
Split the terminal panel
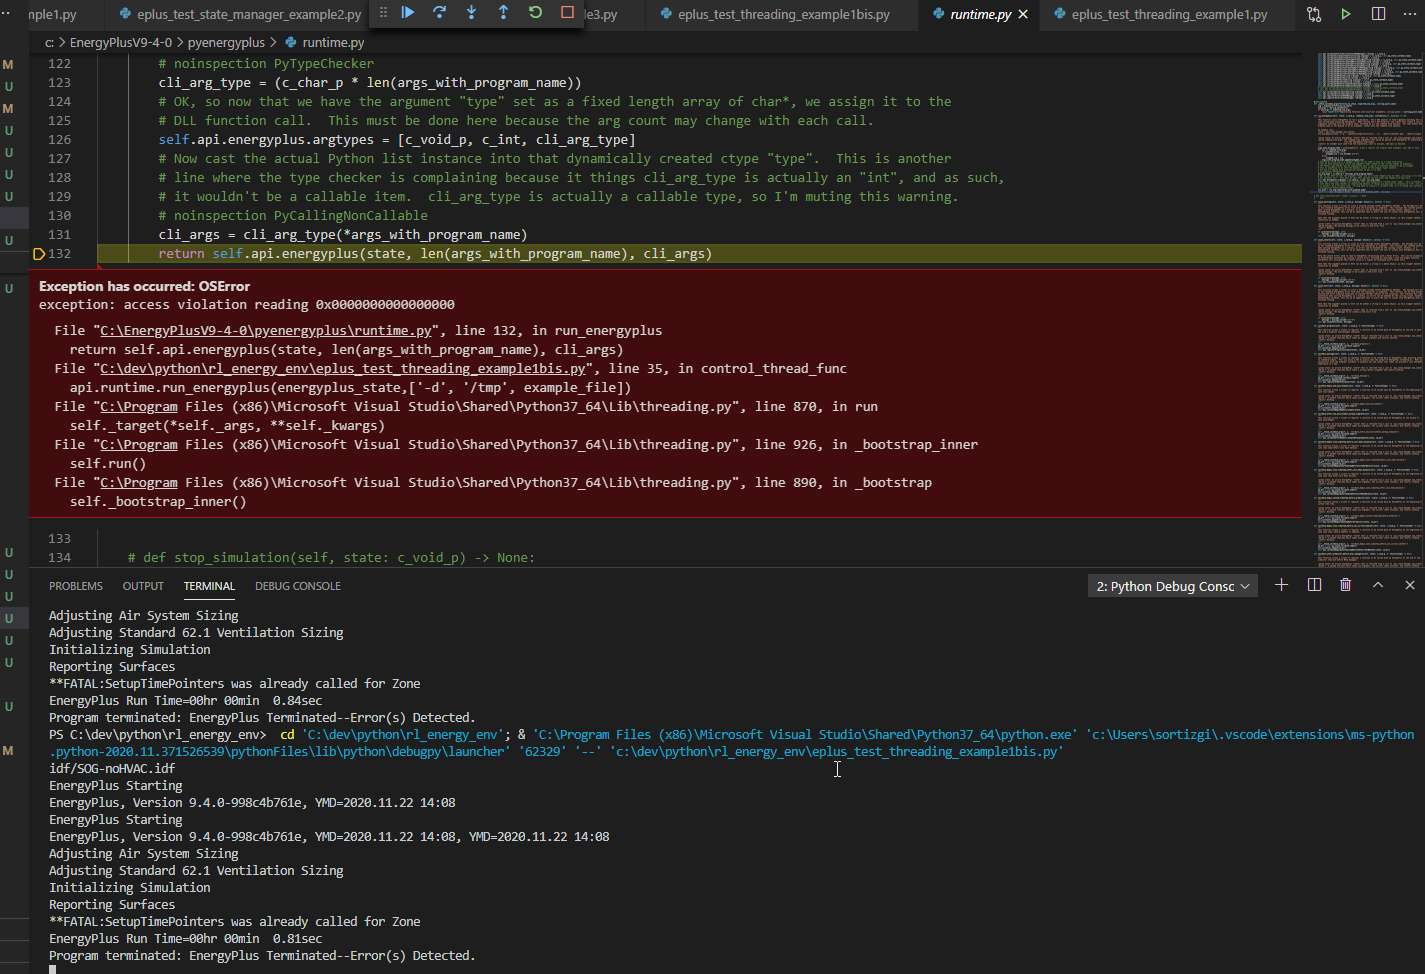click(1314, 585)
